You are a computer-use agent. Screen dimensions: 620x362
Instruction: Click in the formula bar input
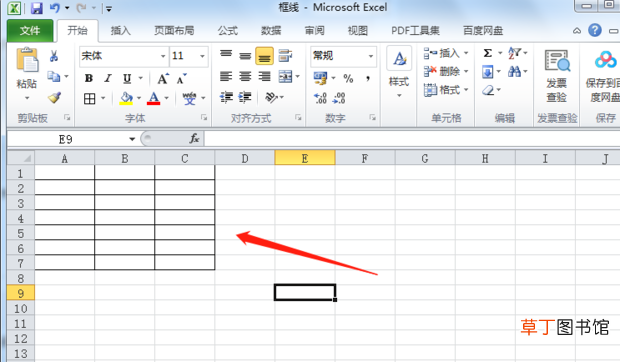click(412, 139)
